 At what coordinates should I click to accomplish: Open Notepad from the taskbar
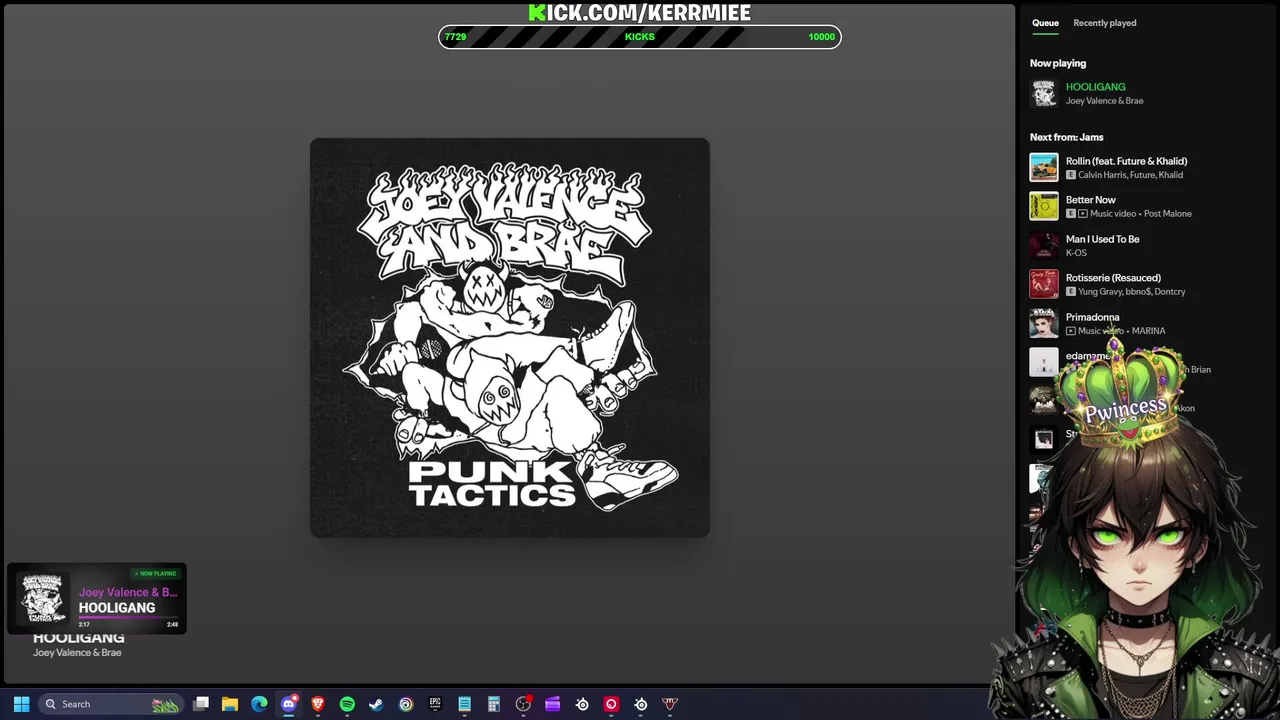pyautogui.click(x=464, y=704)
